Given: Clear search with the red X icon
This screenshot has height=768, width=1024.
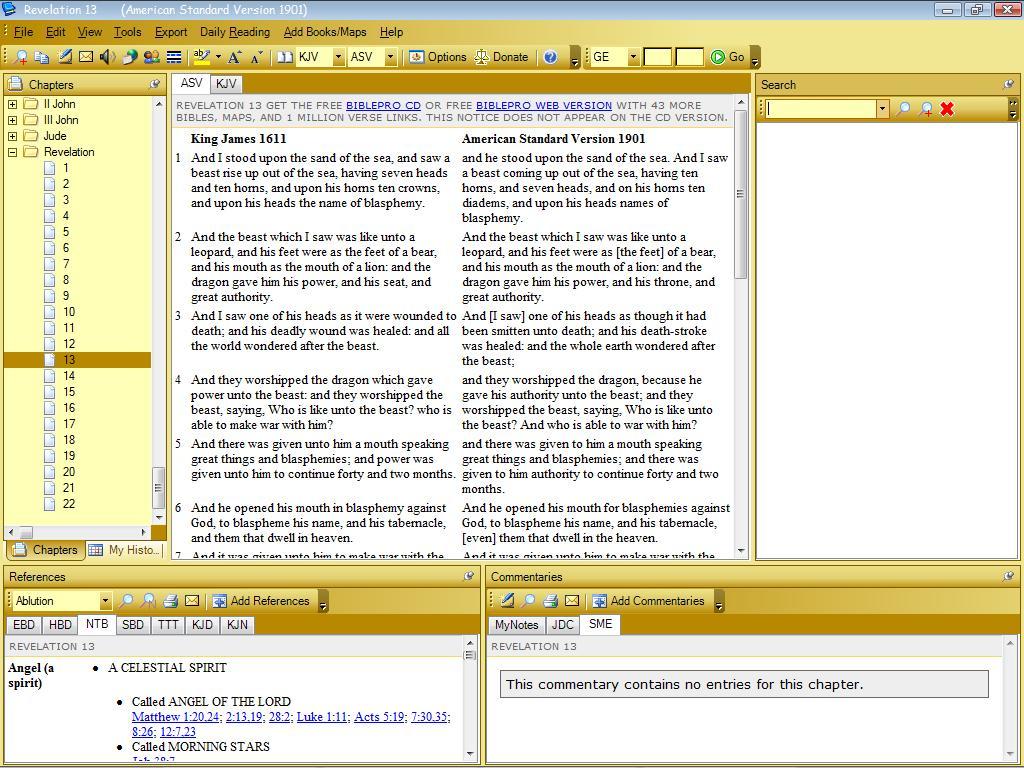Looking at the screenshot, I should click(x=947, y=109).
